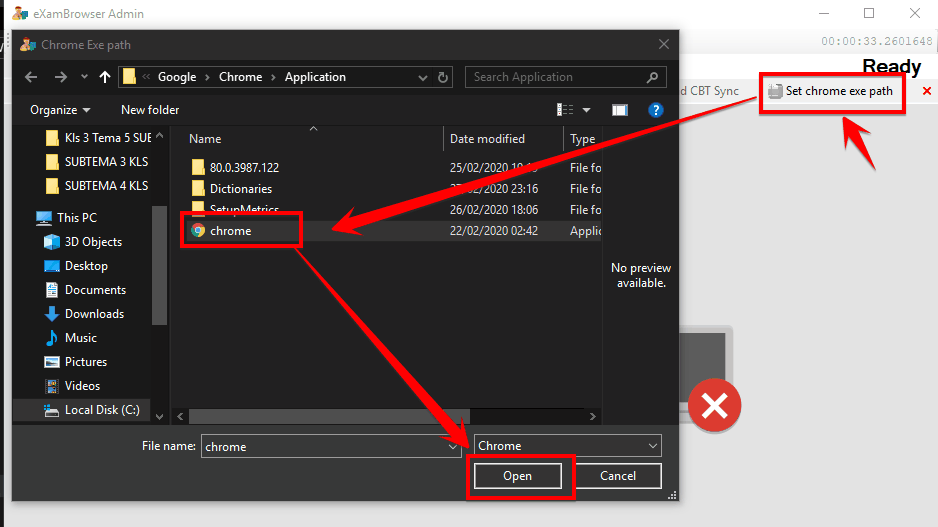Image resolution: width=938 pixels, height=527 pixels.
Task: Click the Cancel button
Action: (x=618, y=476)
